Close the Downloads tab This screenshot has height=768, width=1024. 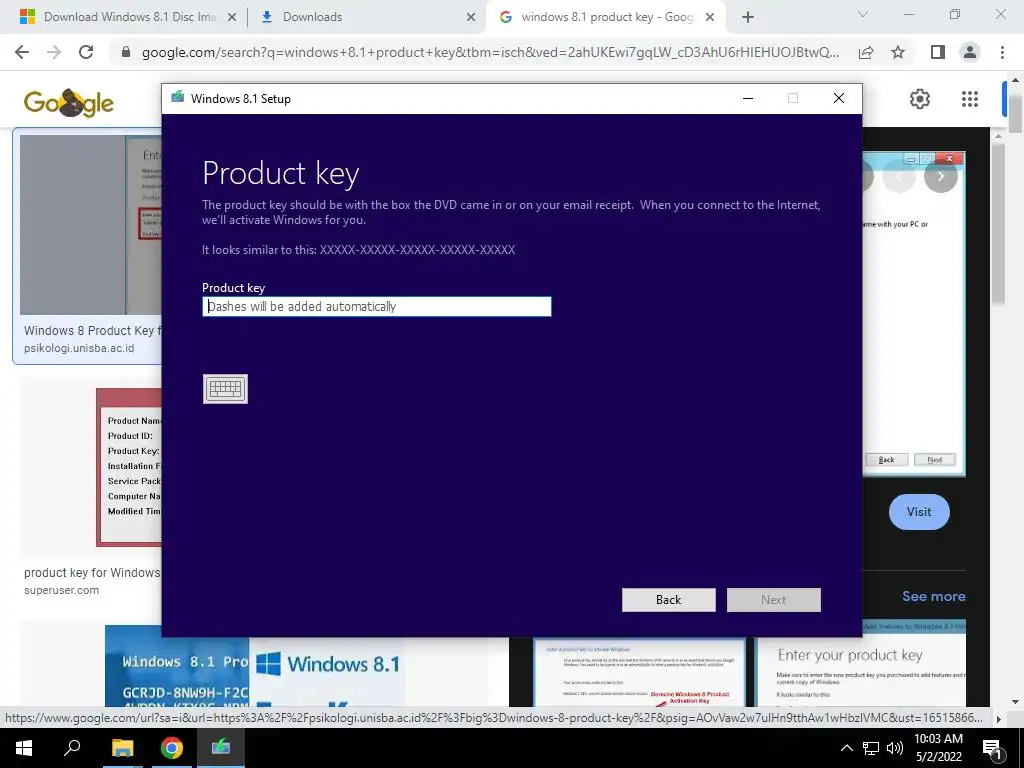coord(471,18)
